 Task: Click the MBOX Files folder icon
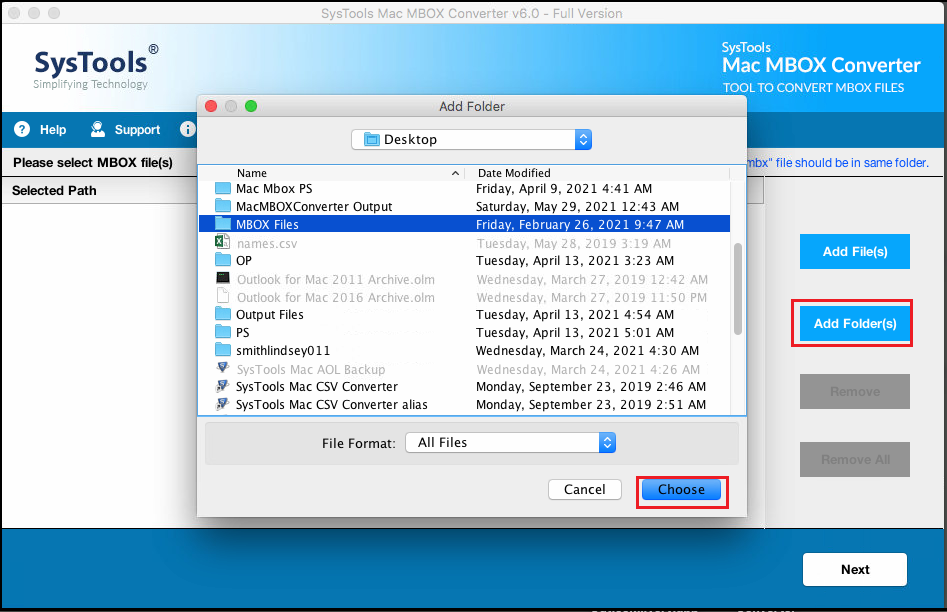coord(223,224)
